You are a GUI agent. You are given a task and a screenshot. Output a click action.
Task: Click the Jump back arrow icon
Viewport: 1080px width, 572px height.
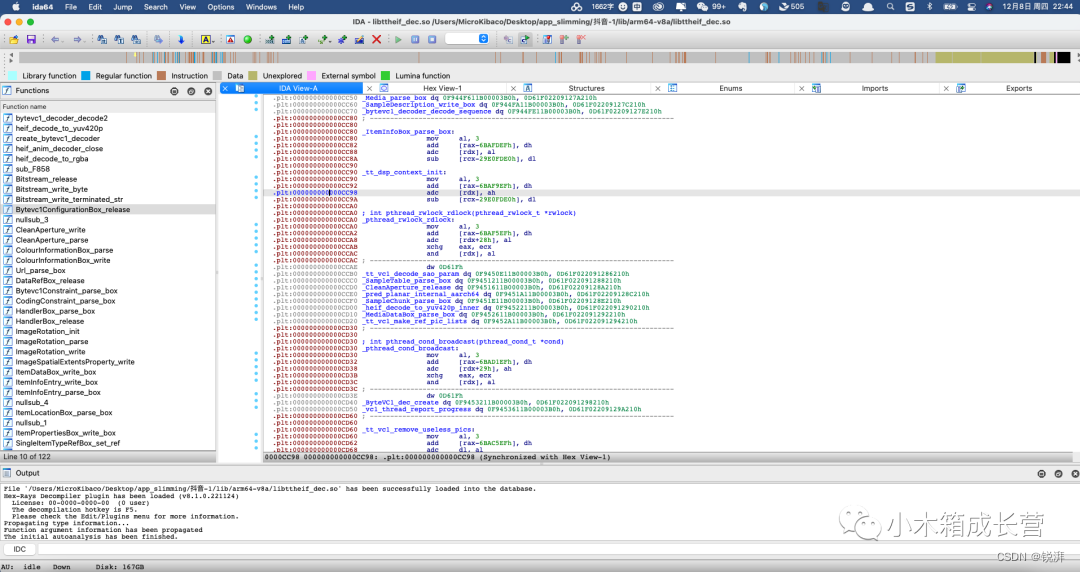[55, 39]
